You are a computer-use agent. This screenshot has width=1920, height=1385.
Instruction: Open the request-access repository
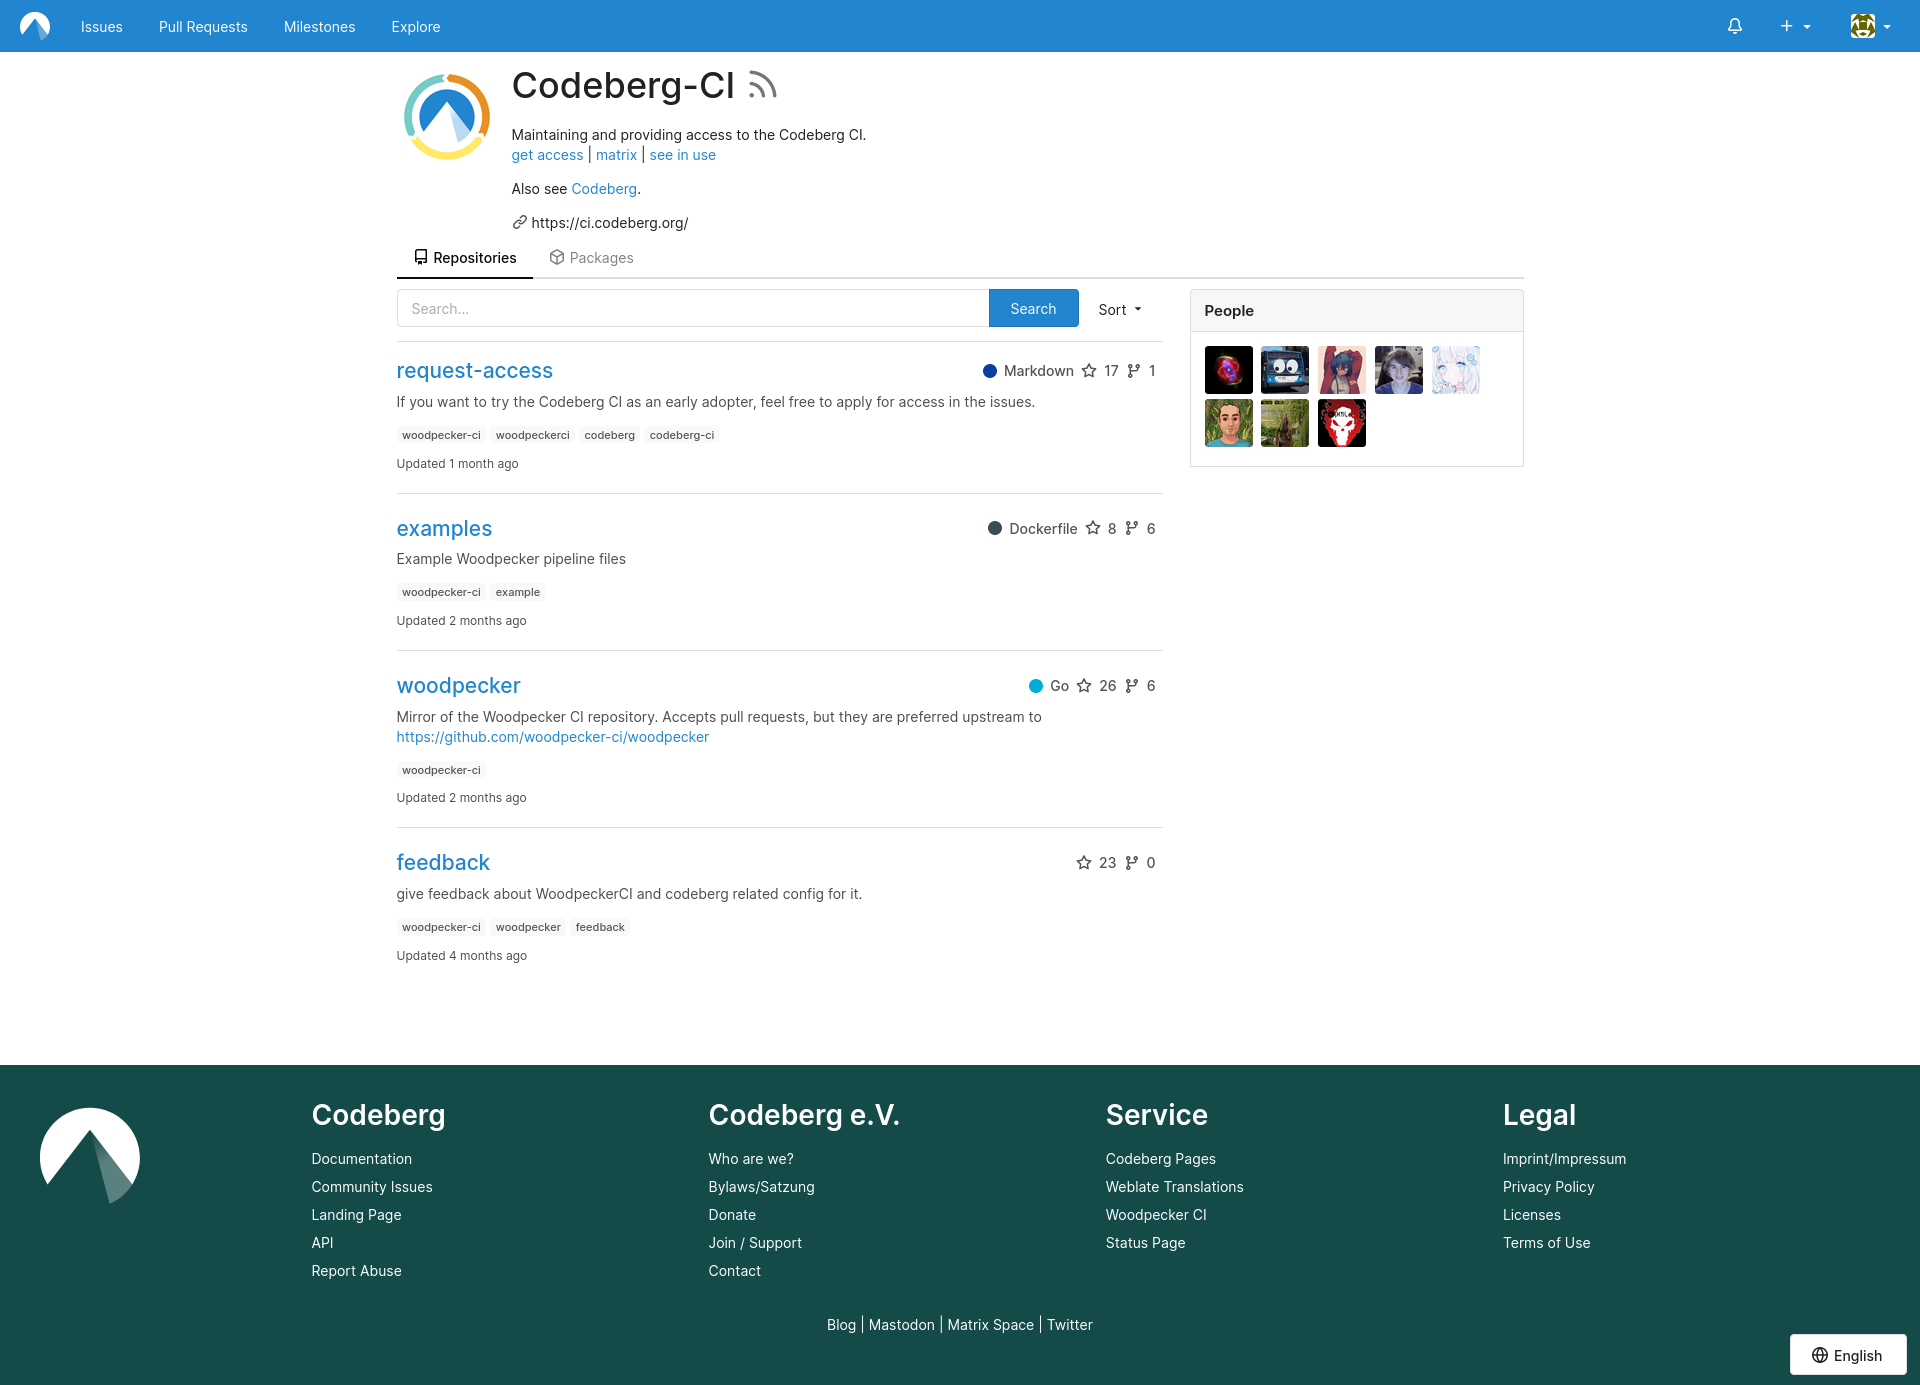point(474,371)
